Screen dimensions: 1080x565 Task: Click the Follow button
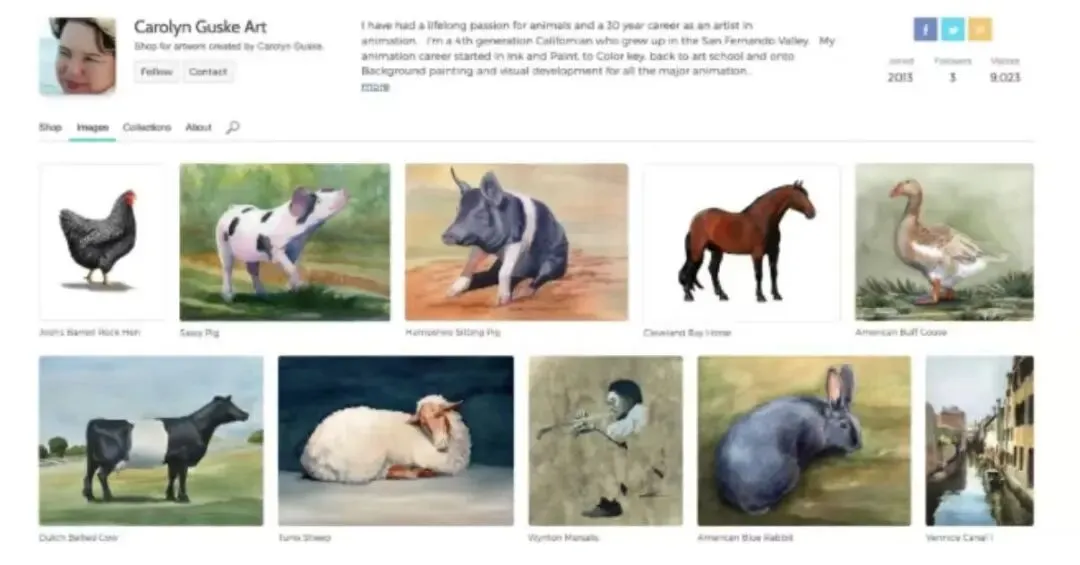[x=156, y=72]
